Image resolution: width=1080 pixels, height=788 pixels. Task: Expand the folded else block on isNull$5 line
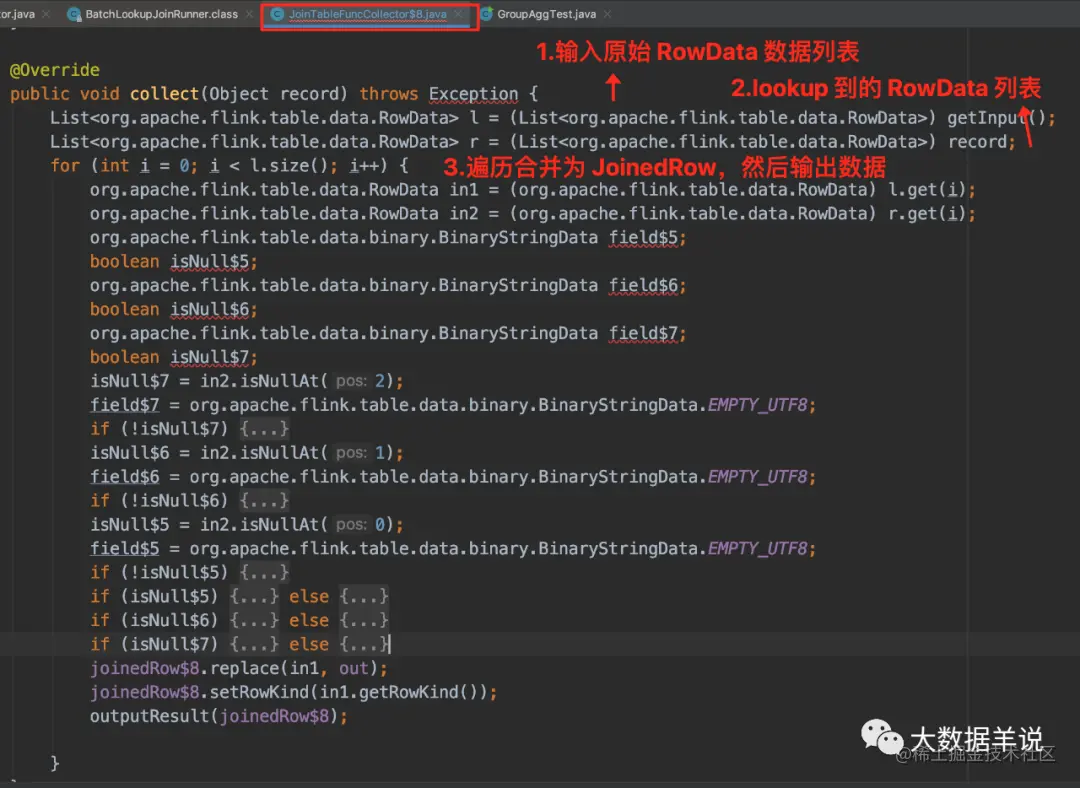pos(364,595)
